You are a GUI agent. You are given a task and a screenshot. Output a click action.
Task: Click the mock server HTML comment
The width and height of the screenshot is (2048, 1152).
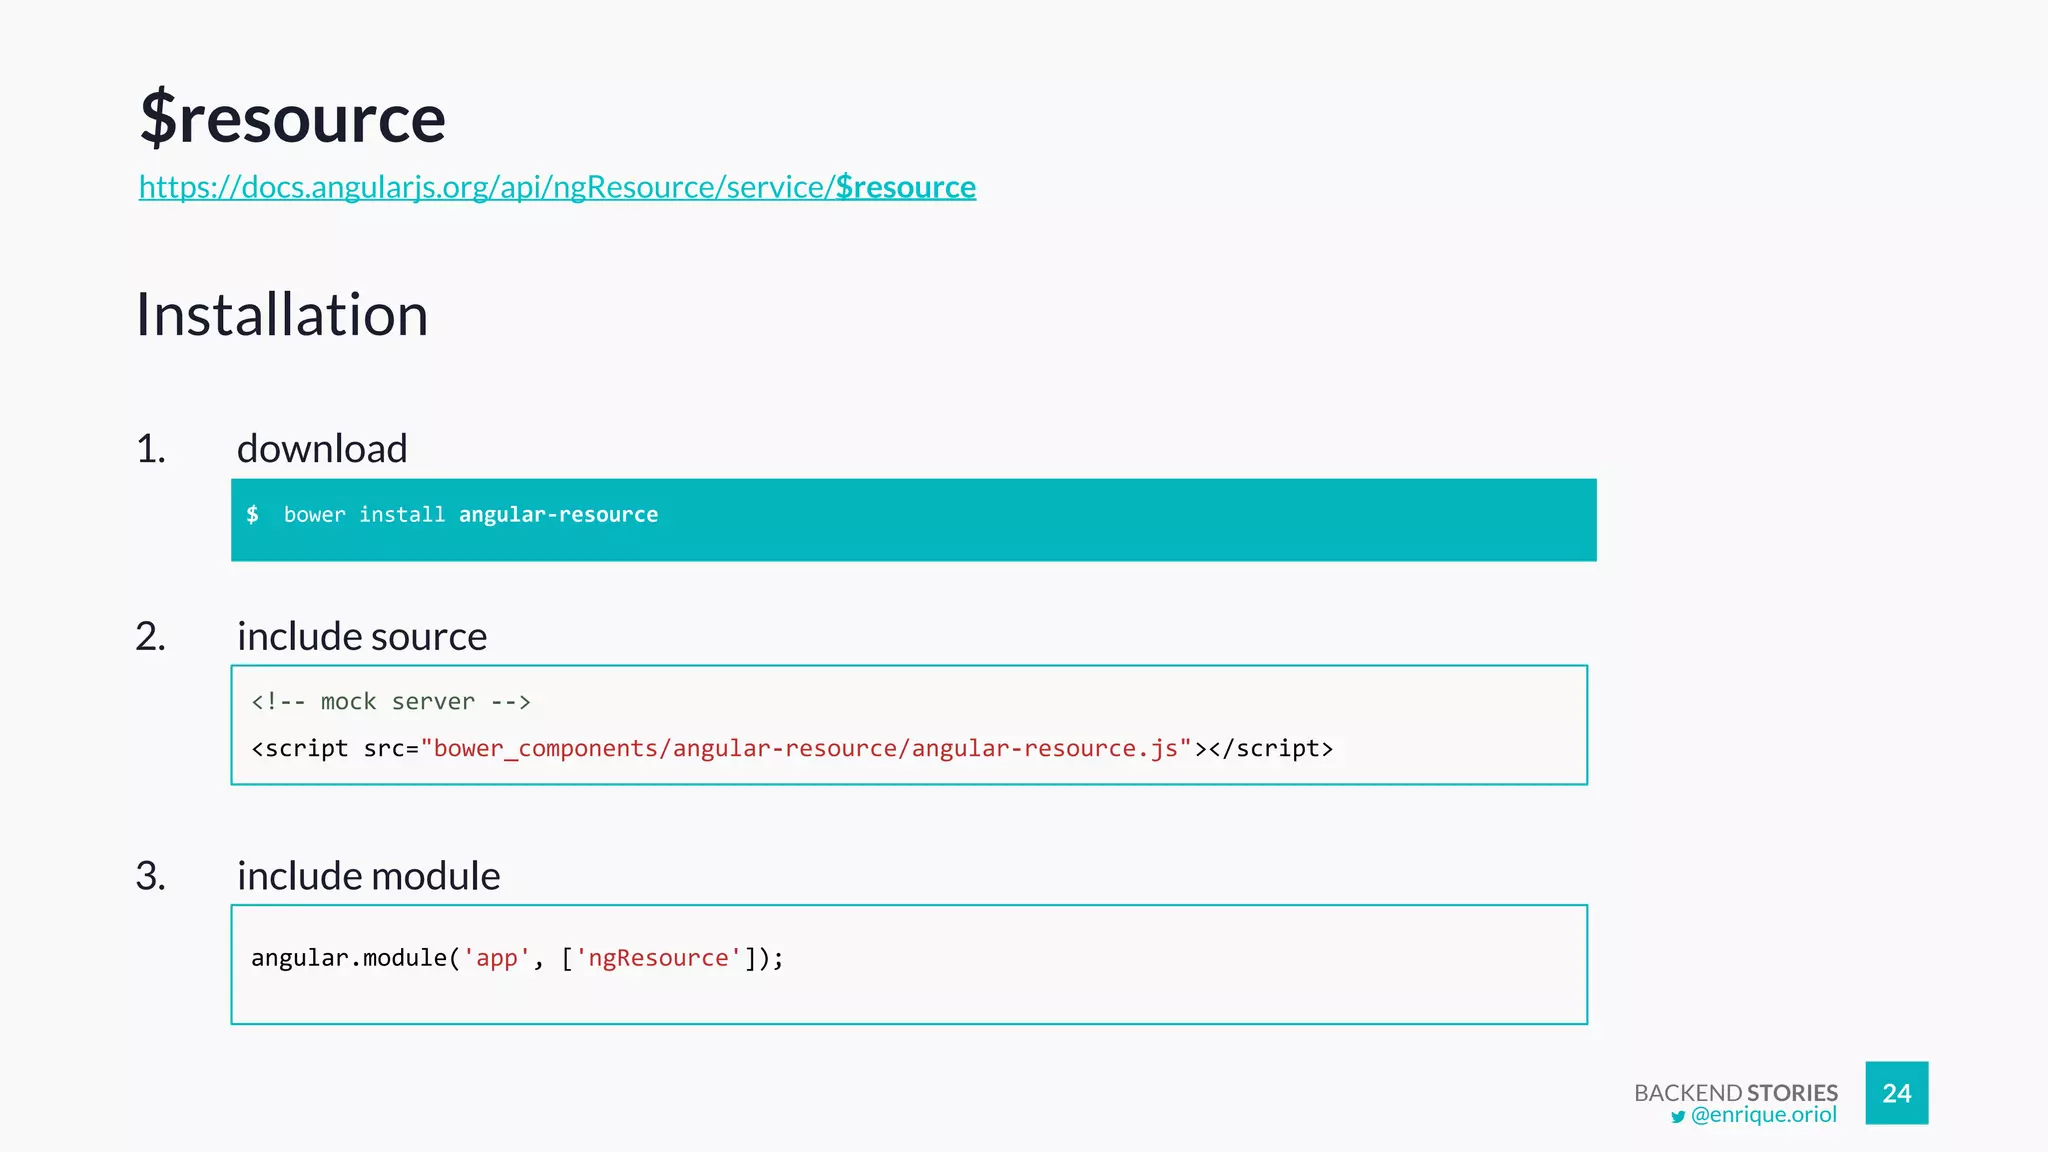point(391,702)
